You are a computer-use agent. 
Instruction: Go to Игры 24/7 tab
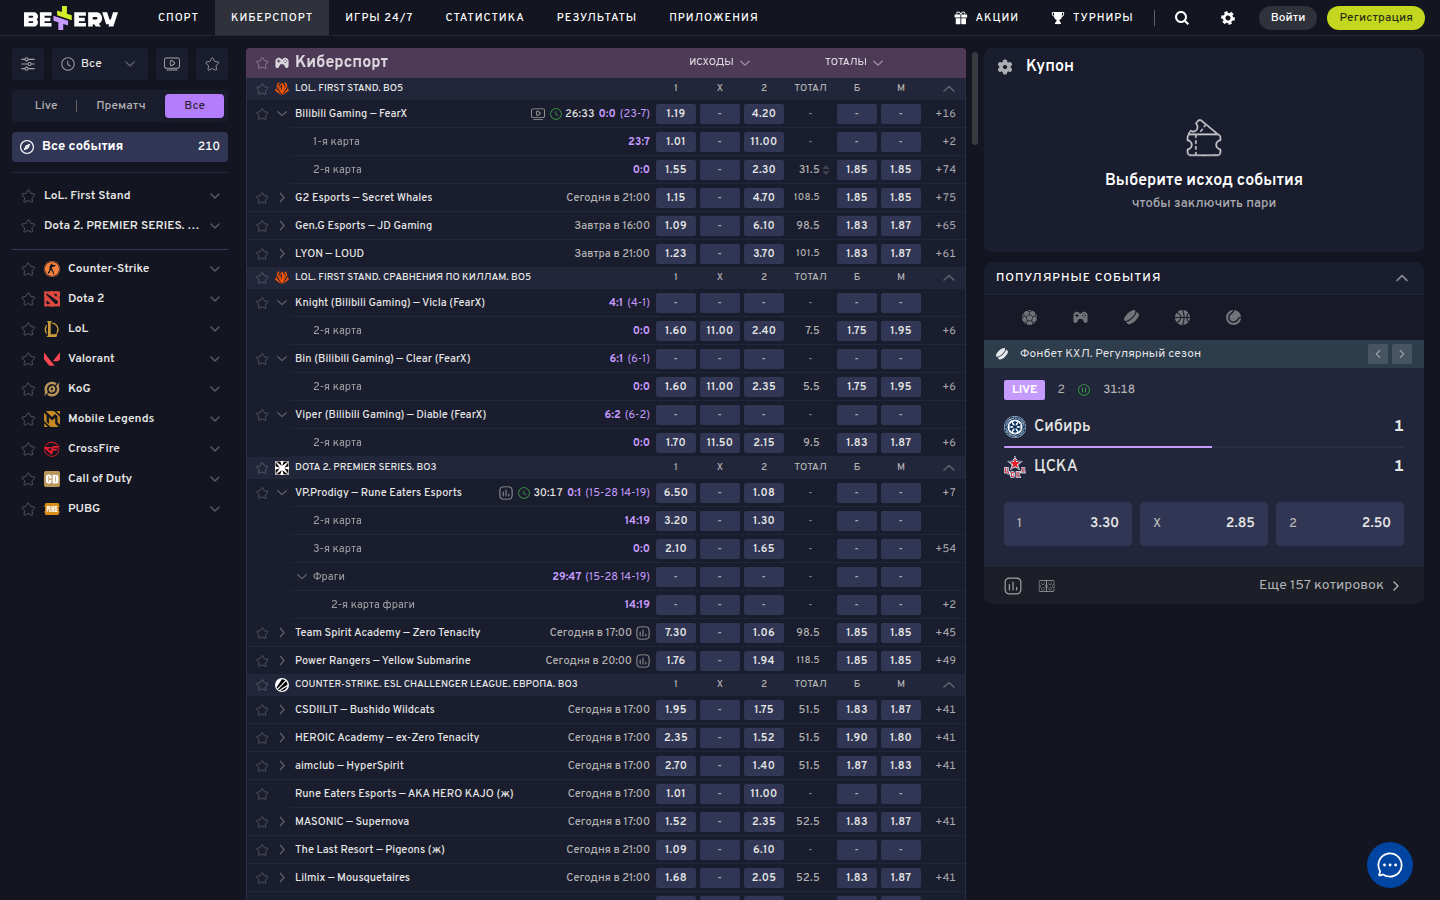pyautogui.click(x=378, y=18)
